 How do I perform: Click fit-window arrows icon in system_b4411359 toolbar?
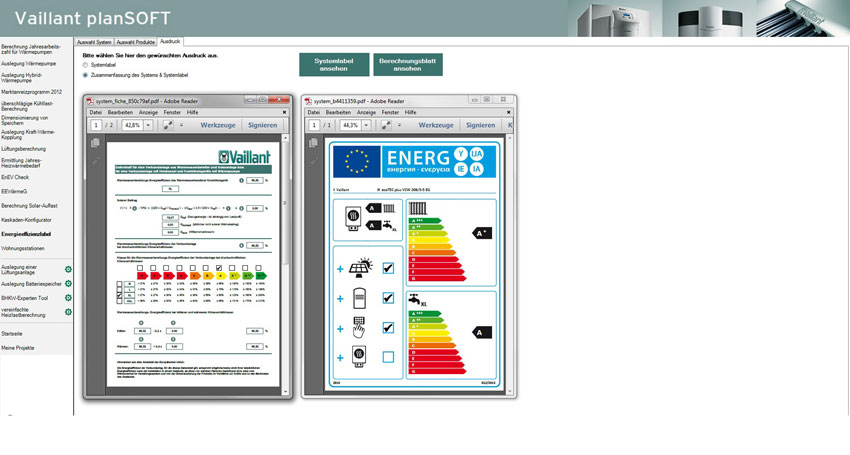point(386,125)
